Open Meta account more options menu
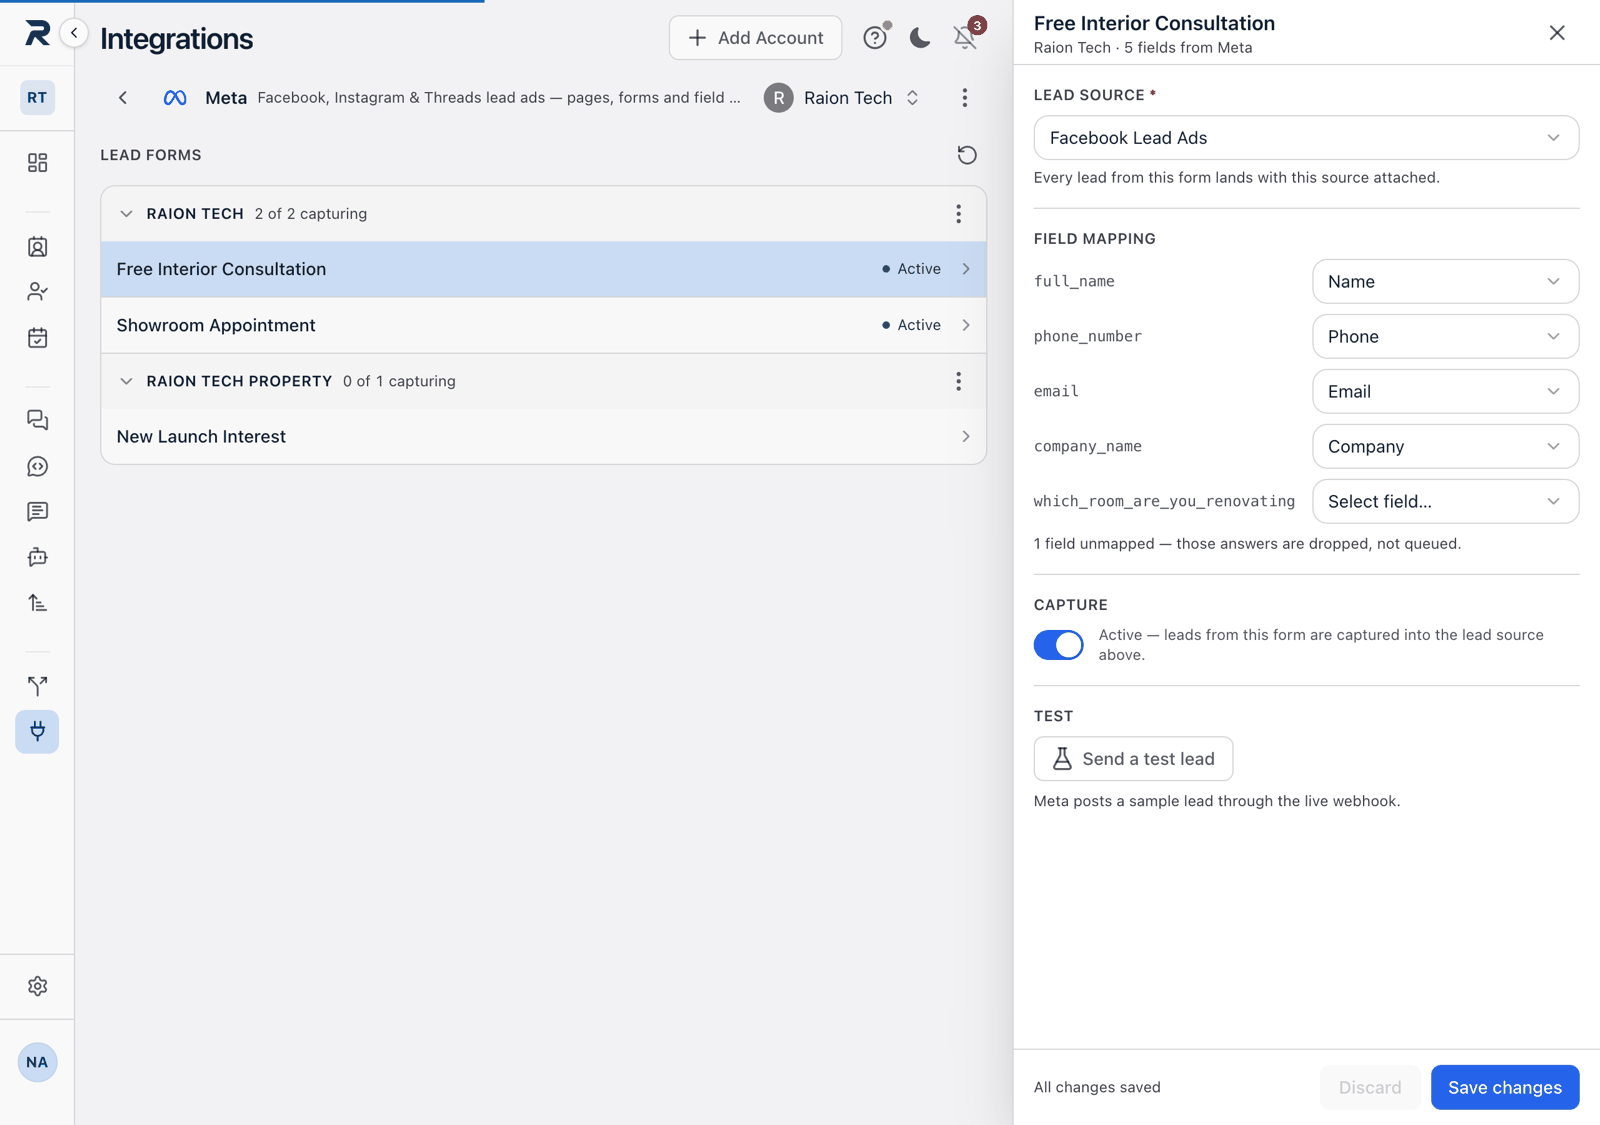 964,97
